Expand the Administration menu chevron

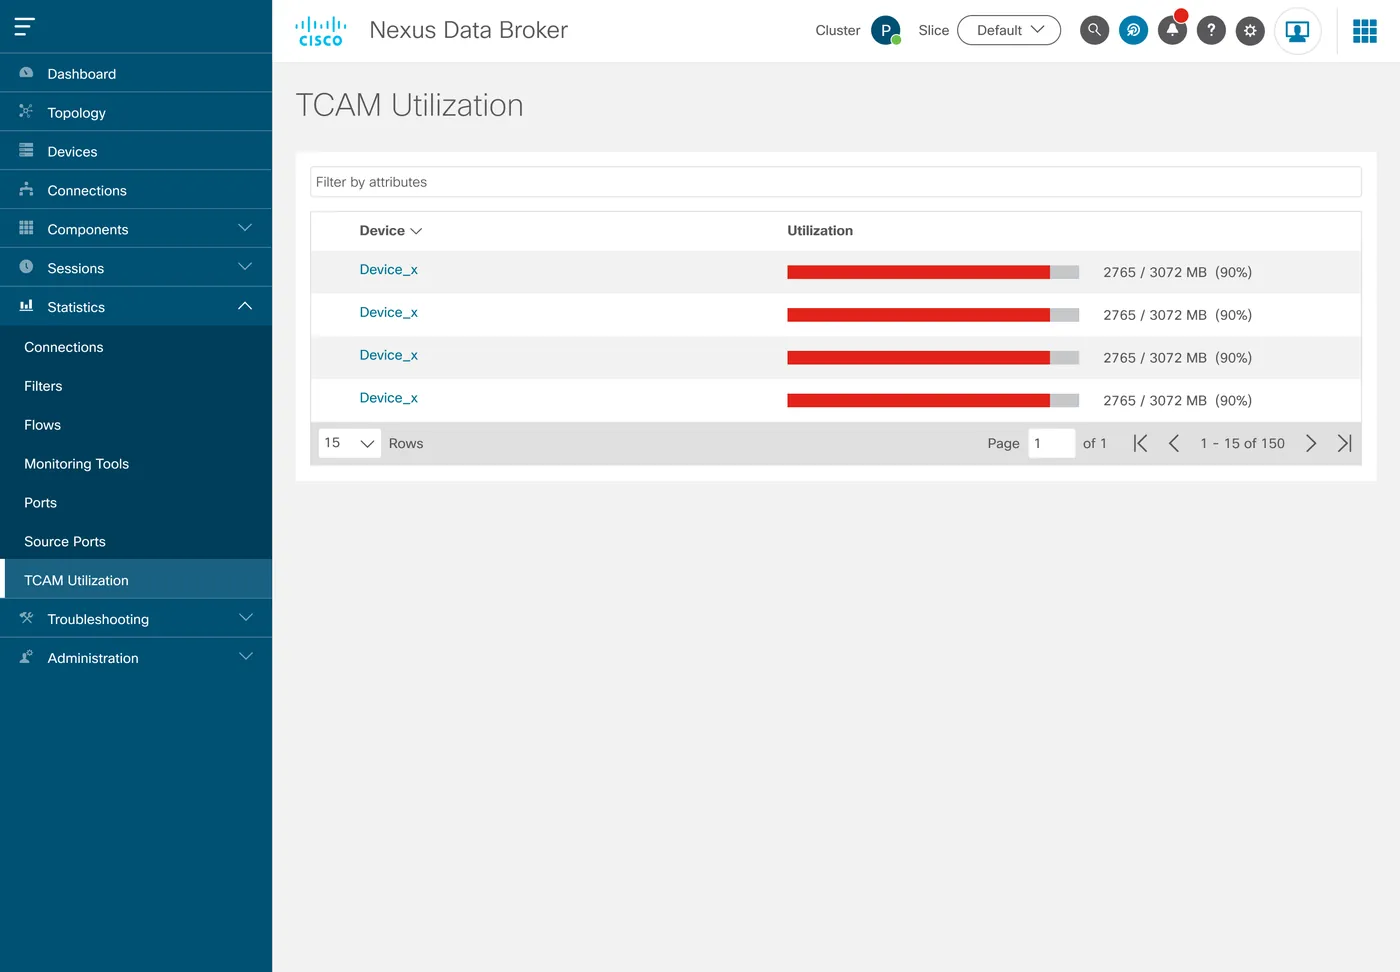pyautogui.click(x=245, y=657)
